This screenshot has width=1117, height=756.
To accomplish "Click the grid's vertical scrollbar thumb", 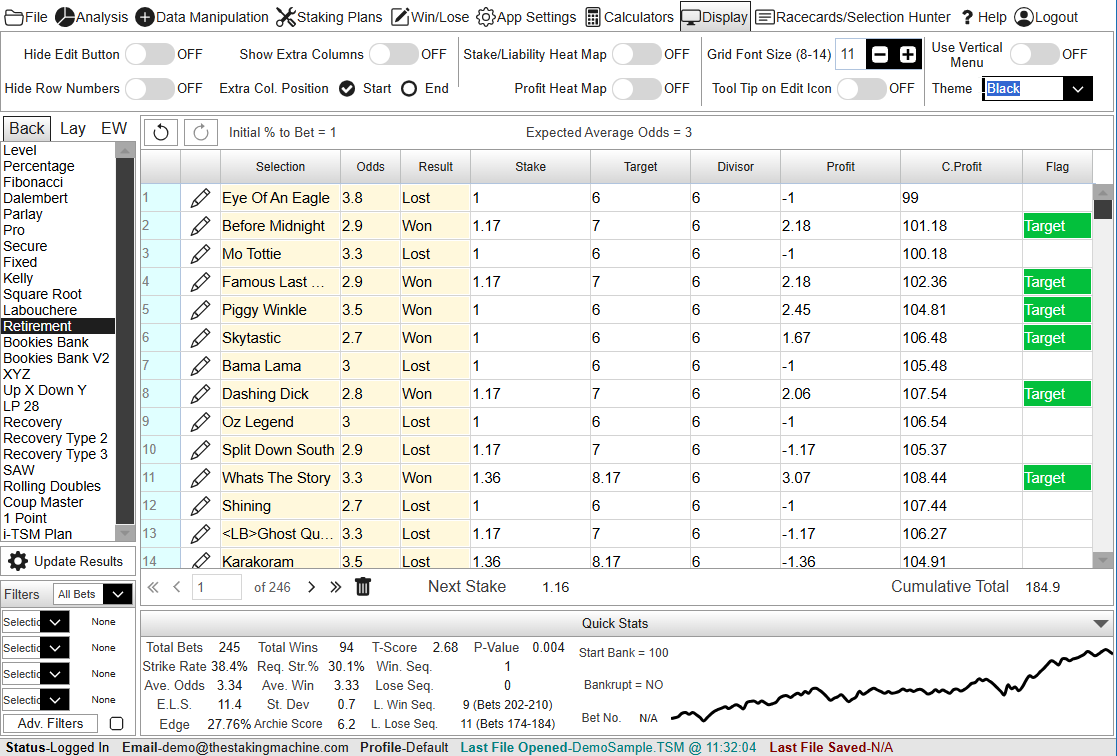I will click(x=1103, y=209).
